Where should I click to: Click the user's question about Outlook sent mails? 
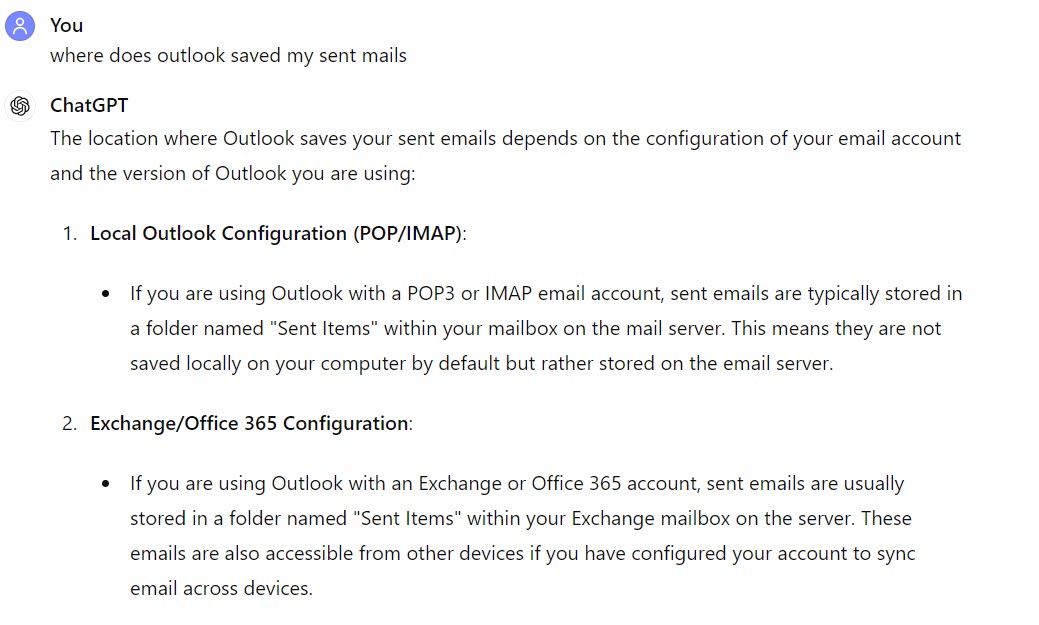click(228, 55)
